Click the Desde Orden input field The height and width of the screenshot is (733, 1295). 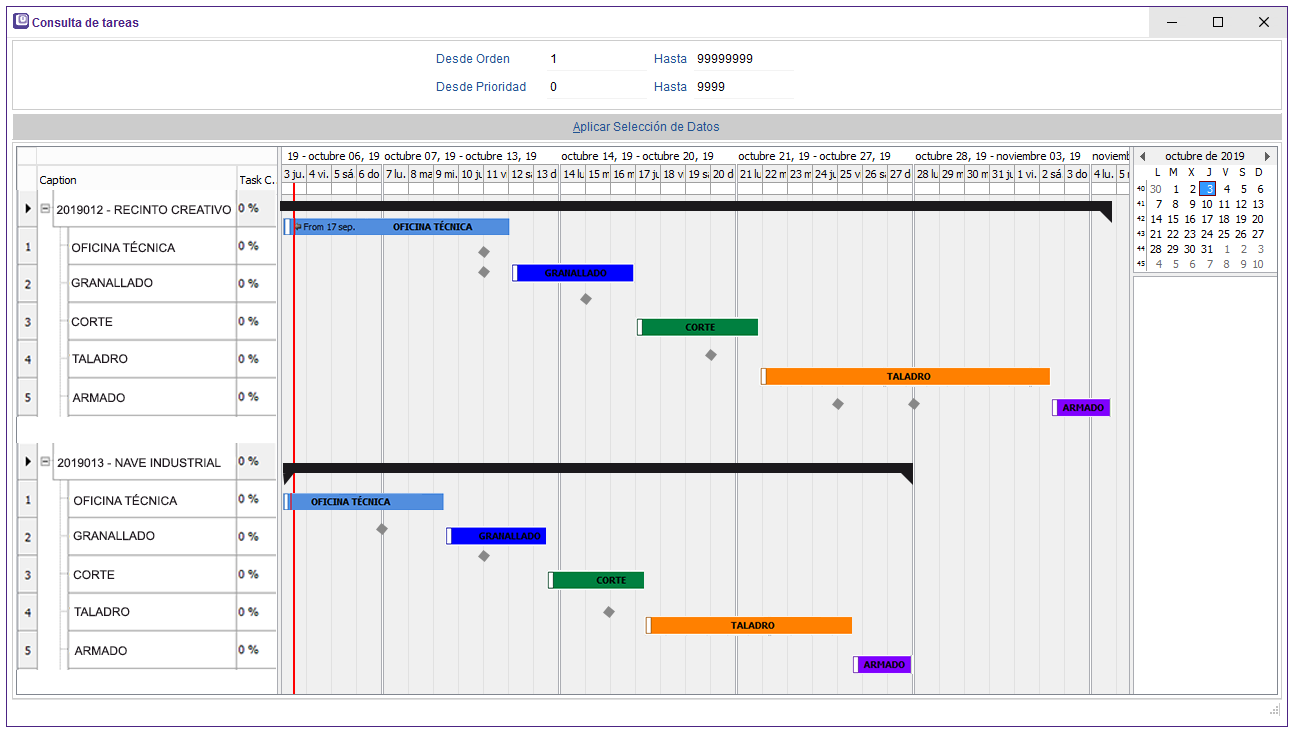[x=595, y=59]
